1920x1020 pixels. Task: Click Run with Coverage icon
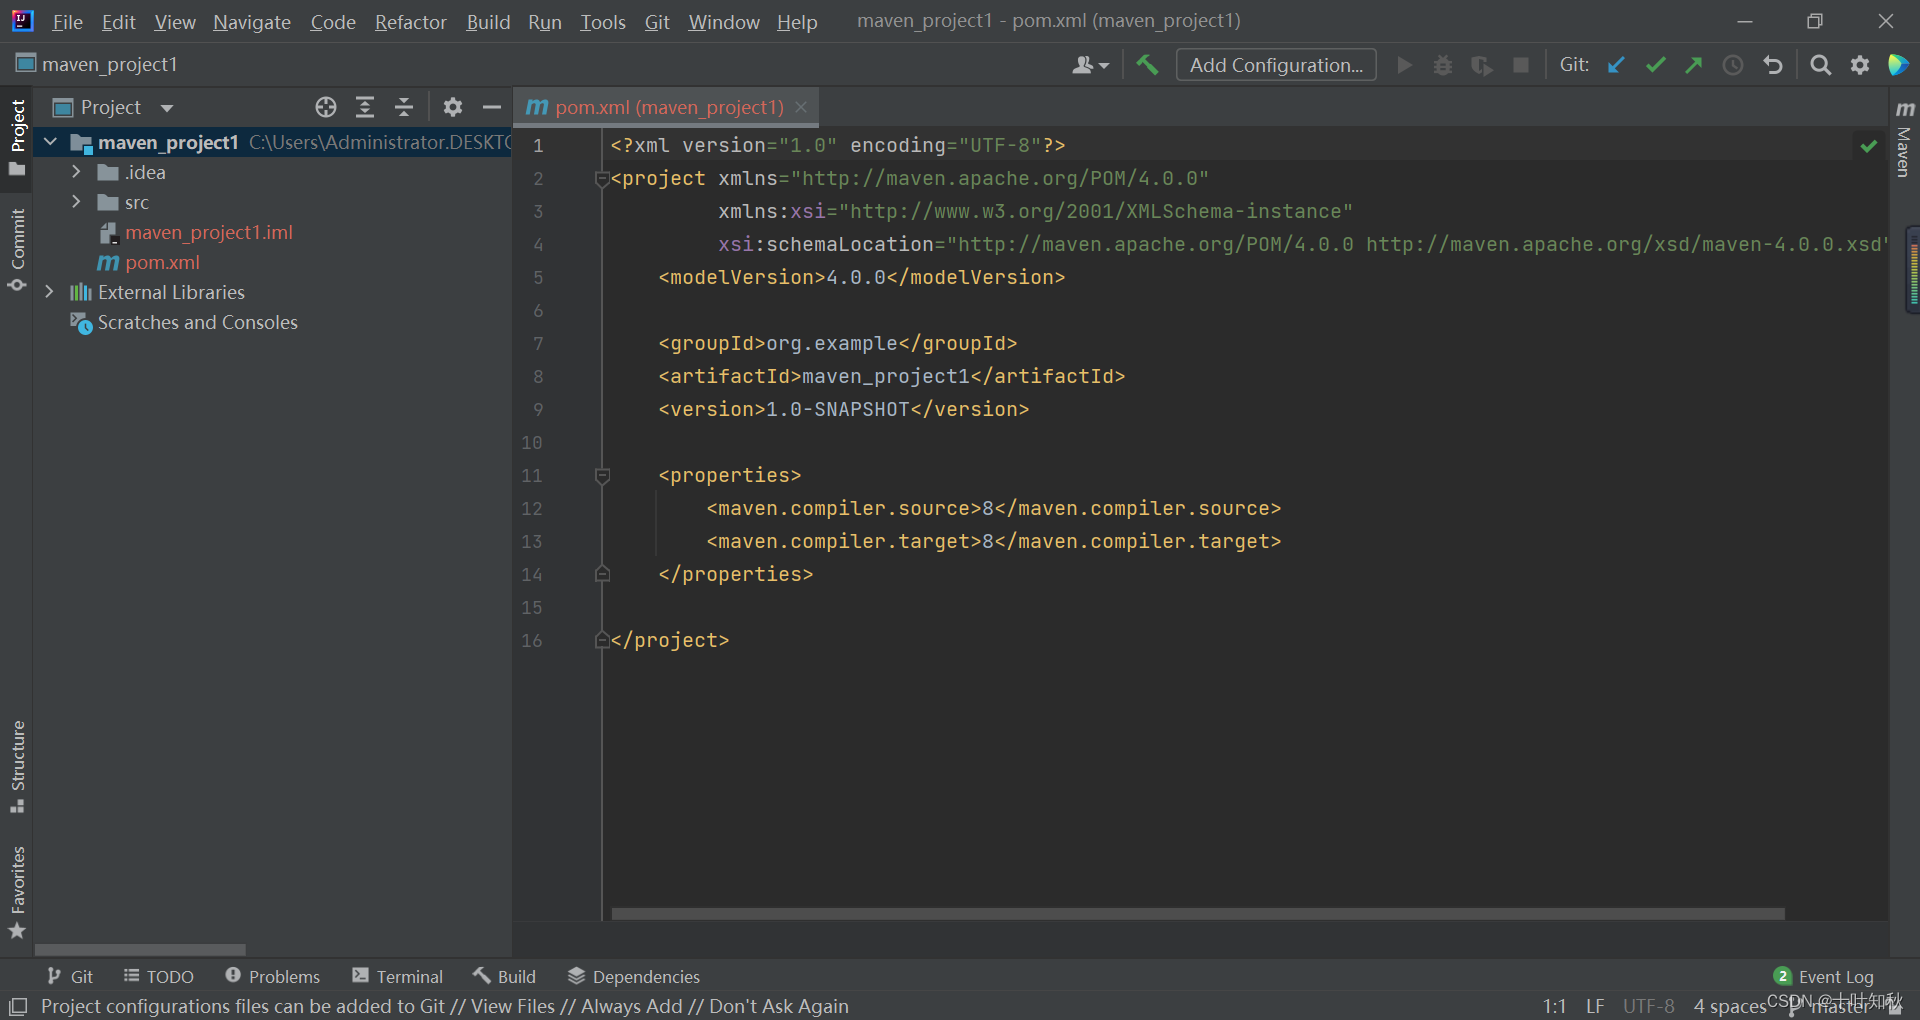[1482, 65]
